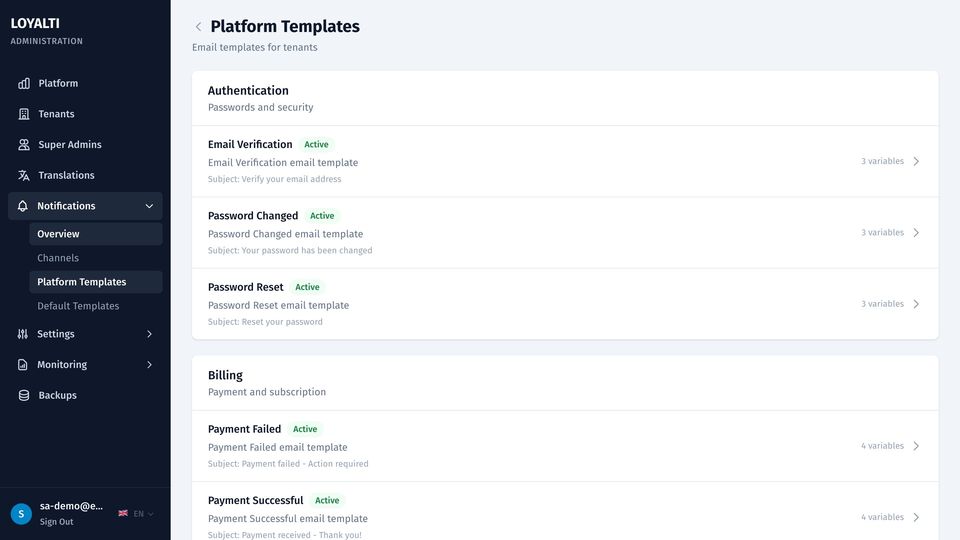Screen dimensions: 960x540
Task: Open the Email Verification template title
Action: [x=250, y=144]
